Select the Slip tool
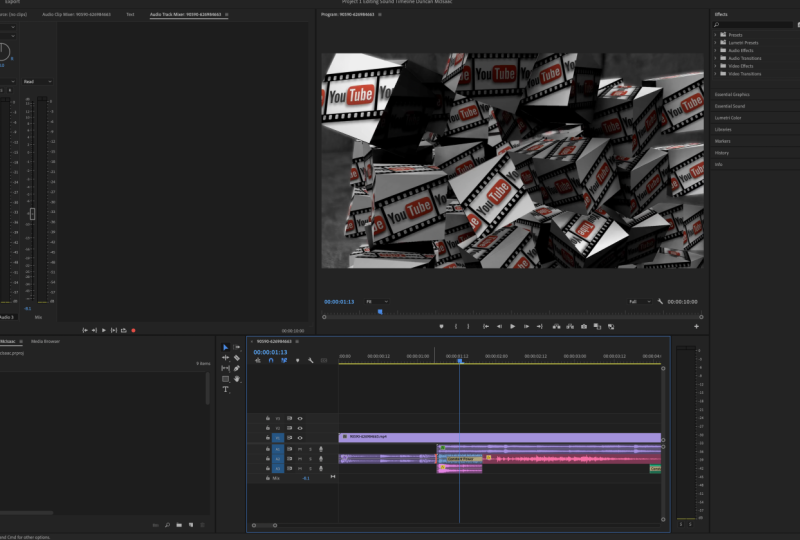The image size is (800, 540). click(226, 368)
